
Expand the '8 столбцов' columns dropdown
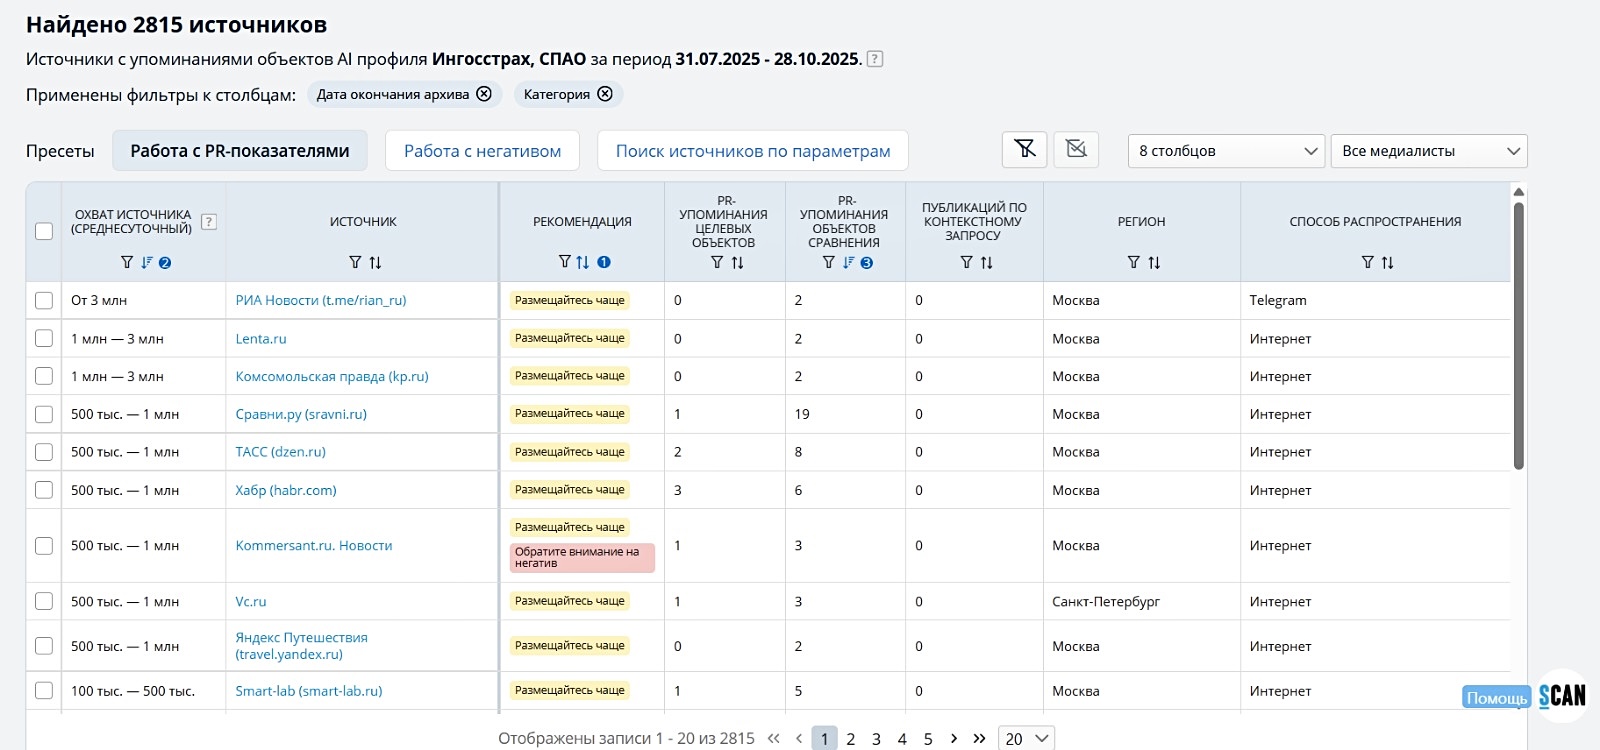click(1226, 151)
